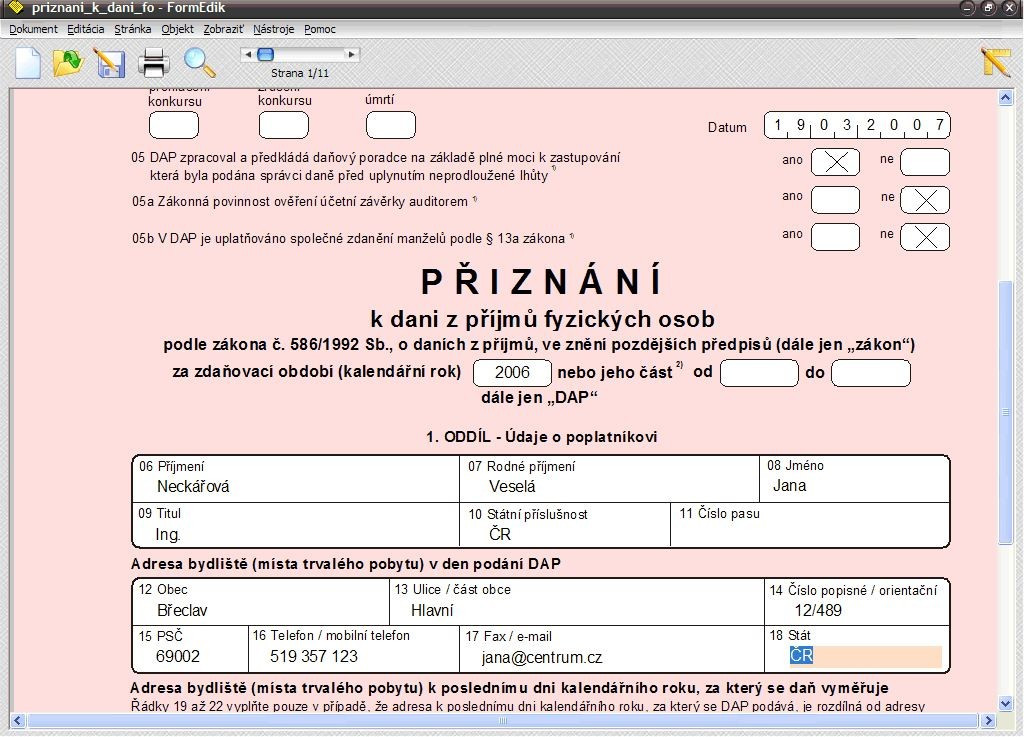
Task: Click the vertical scrollbar's down arrow
Action: [1006, 704]
